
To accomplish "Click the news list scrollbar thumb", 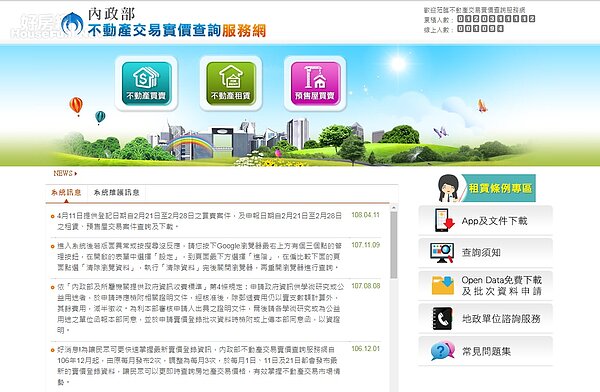I will (393, 245).
